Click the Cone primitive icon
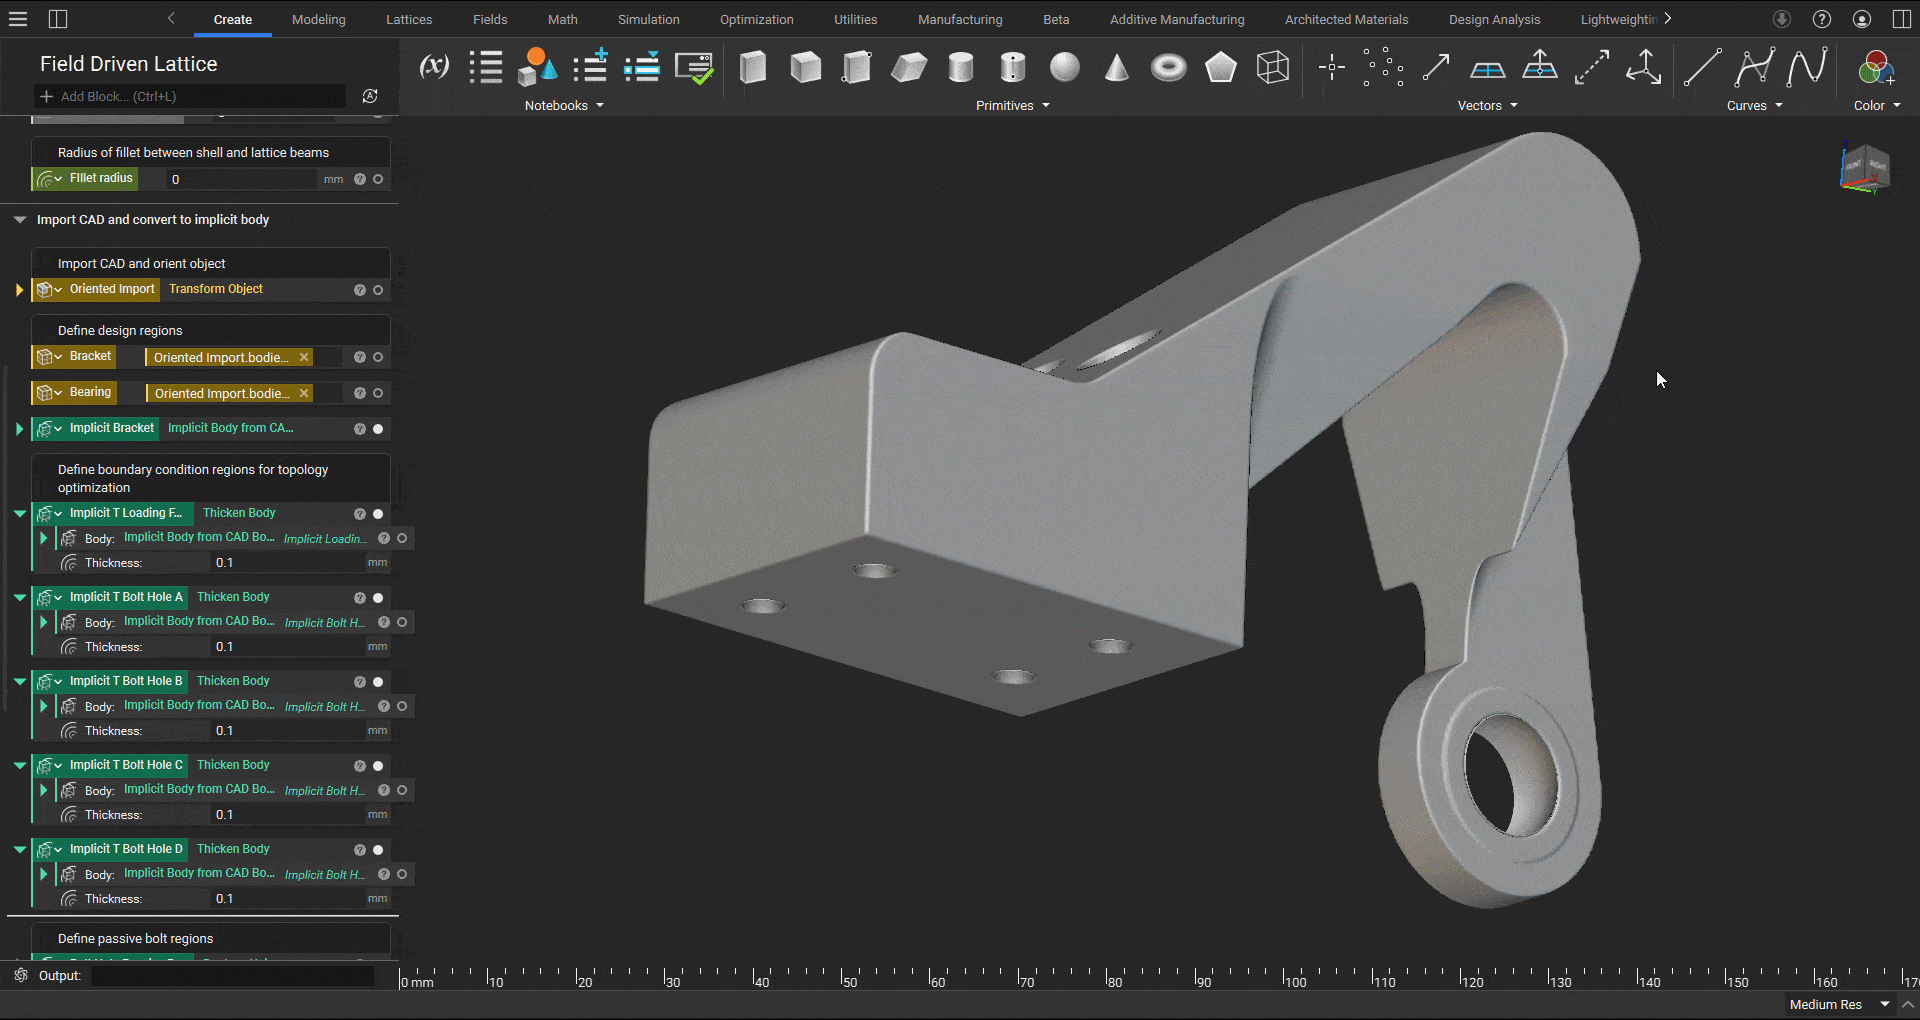This screenshot has width=1920, height=1020. click(x=1117, y=67)
